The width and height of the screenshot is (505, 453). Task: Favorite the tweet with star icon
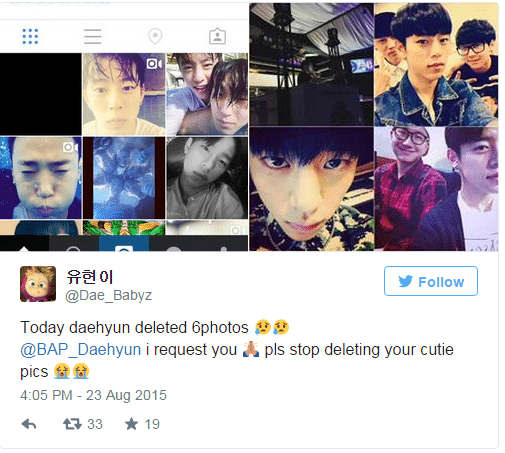(131, 424)
